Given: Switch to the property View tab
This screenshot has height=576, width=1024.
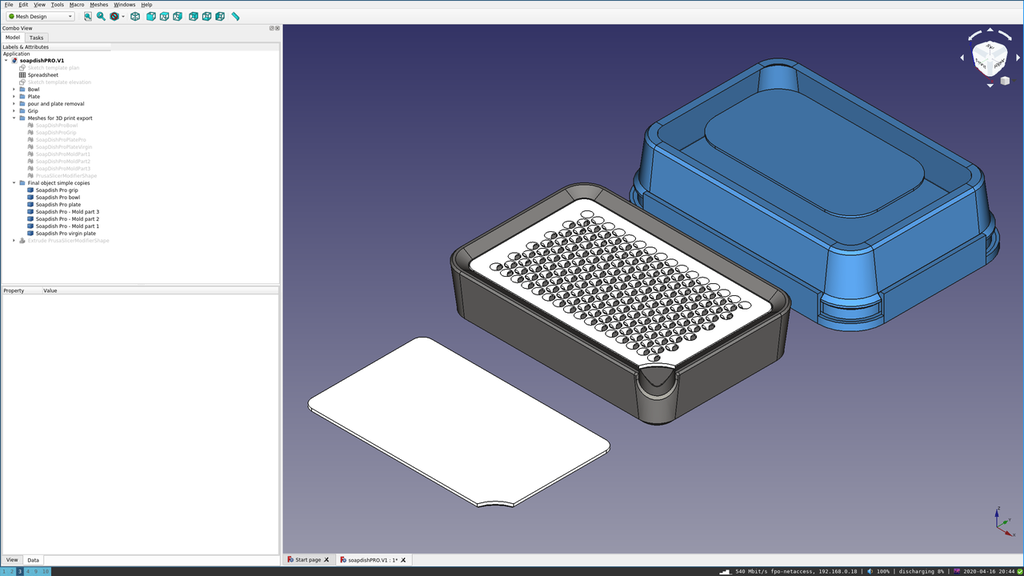Looking at the screenshot, I should point(12,560).
